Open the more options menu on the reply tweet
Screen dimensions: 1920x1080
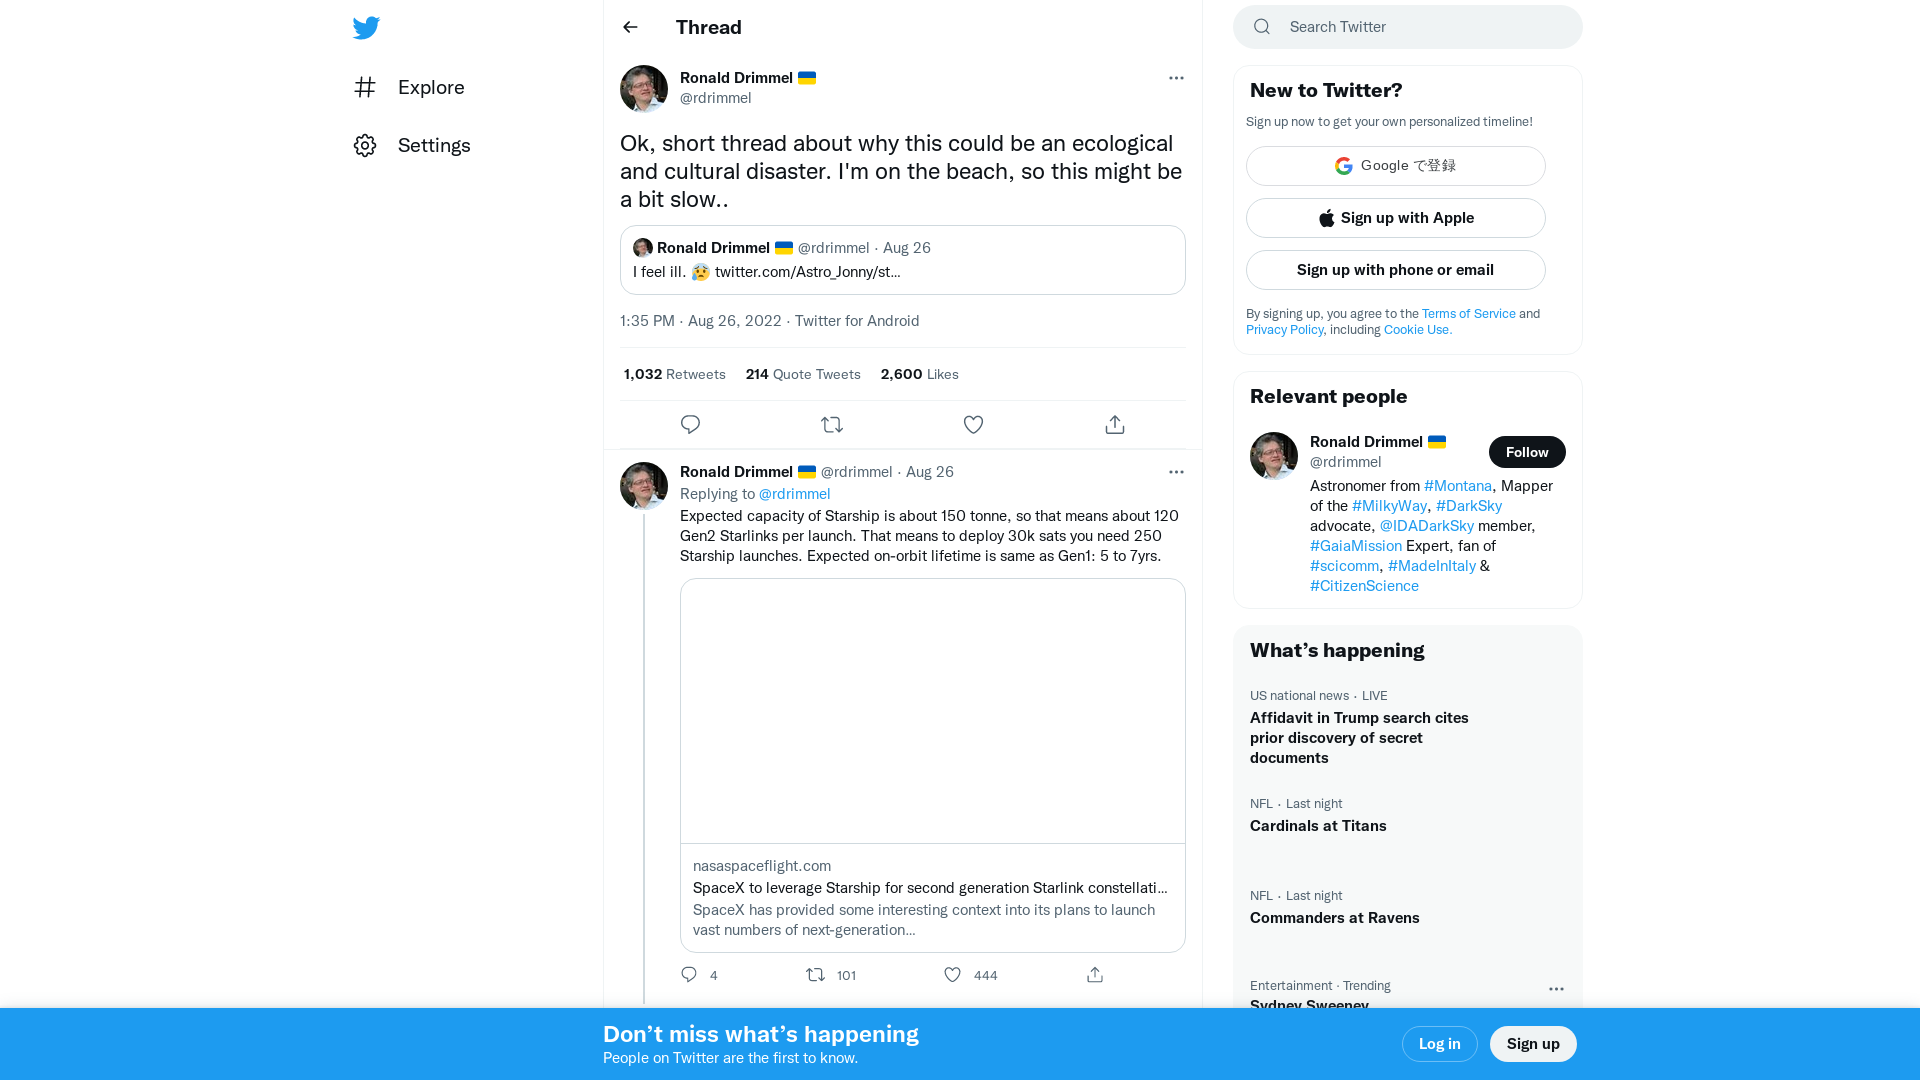coord(1176,471)
